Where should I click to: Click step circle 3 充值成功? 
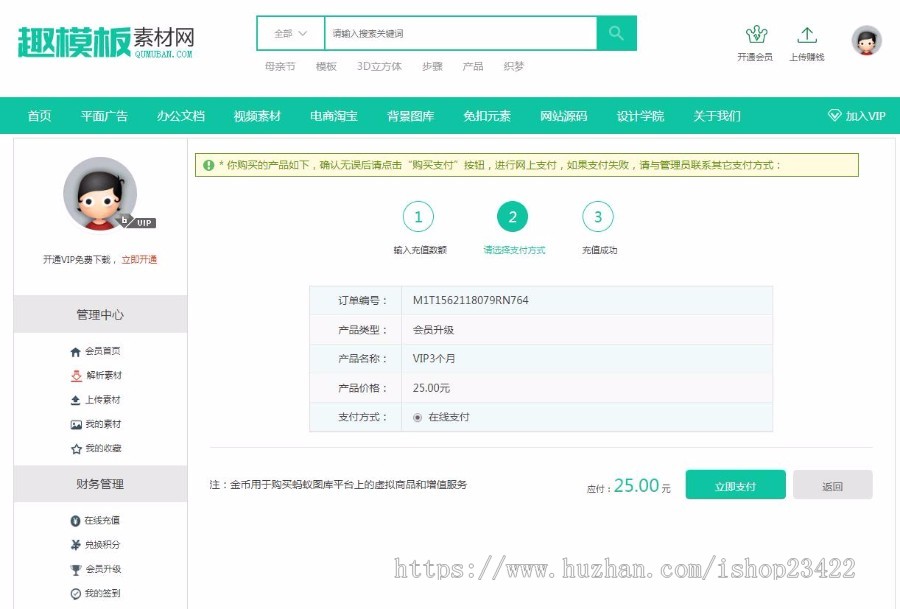pos(597,216)
